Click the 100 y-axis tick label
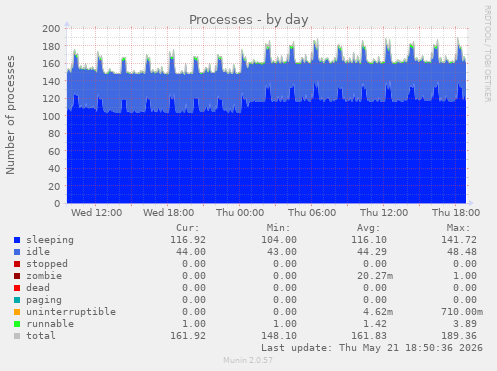Image resolution: width=497 pixels, height=371 pixels. tap(51, 116)
